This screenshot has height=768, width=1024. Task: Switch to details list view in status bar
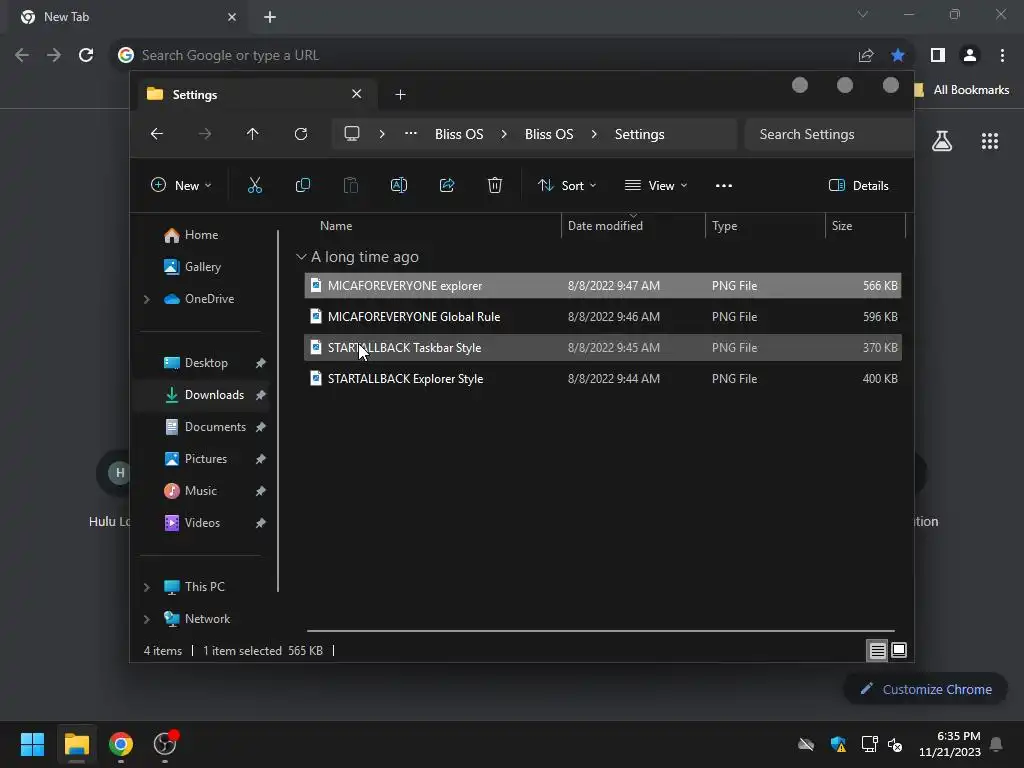click(x=877, y=650)
